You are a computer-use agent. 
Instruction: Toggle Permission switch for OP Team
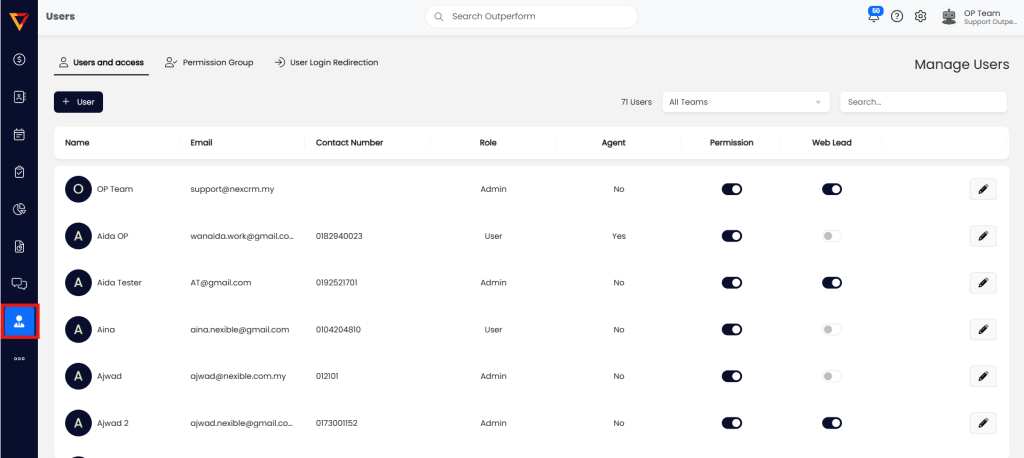click(x=732, y=189)
